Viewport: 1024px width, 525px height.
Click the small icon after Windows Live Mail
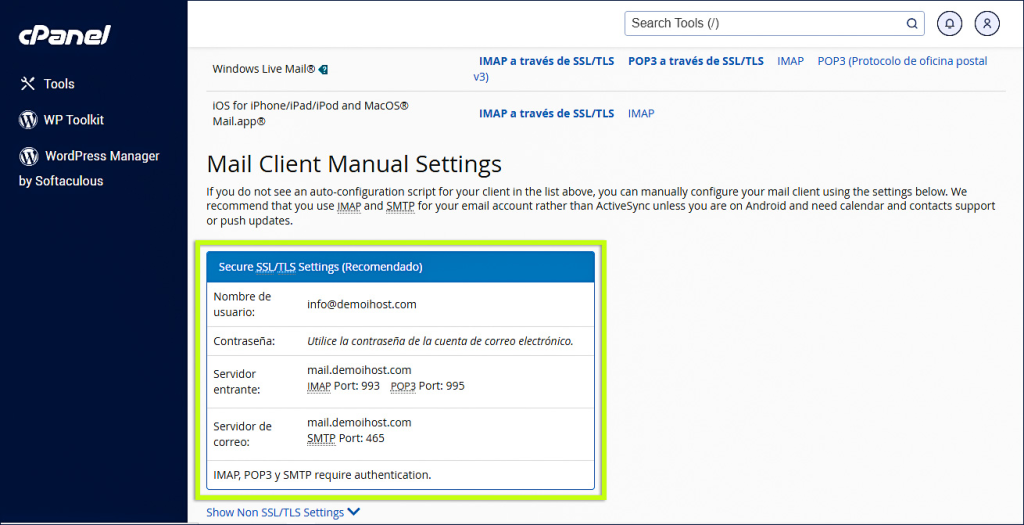pyautogui.click(x=323, y=69)
